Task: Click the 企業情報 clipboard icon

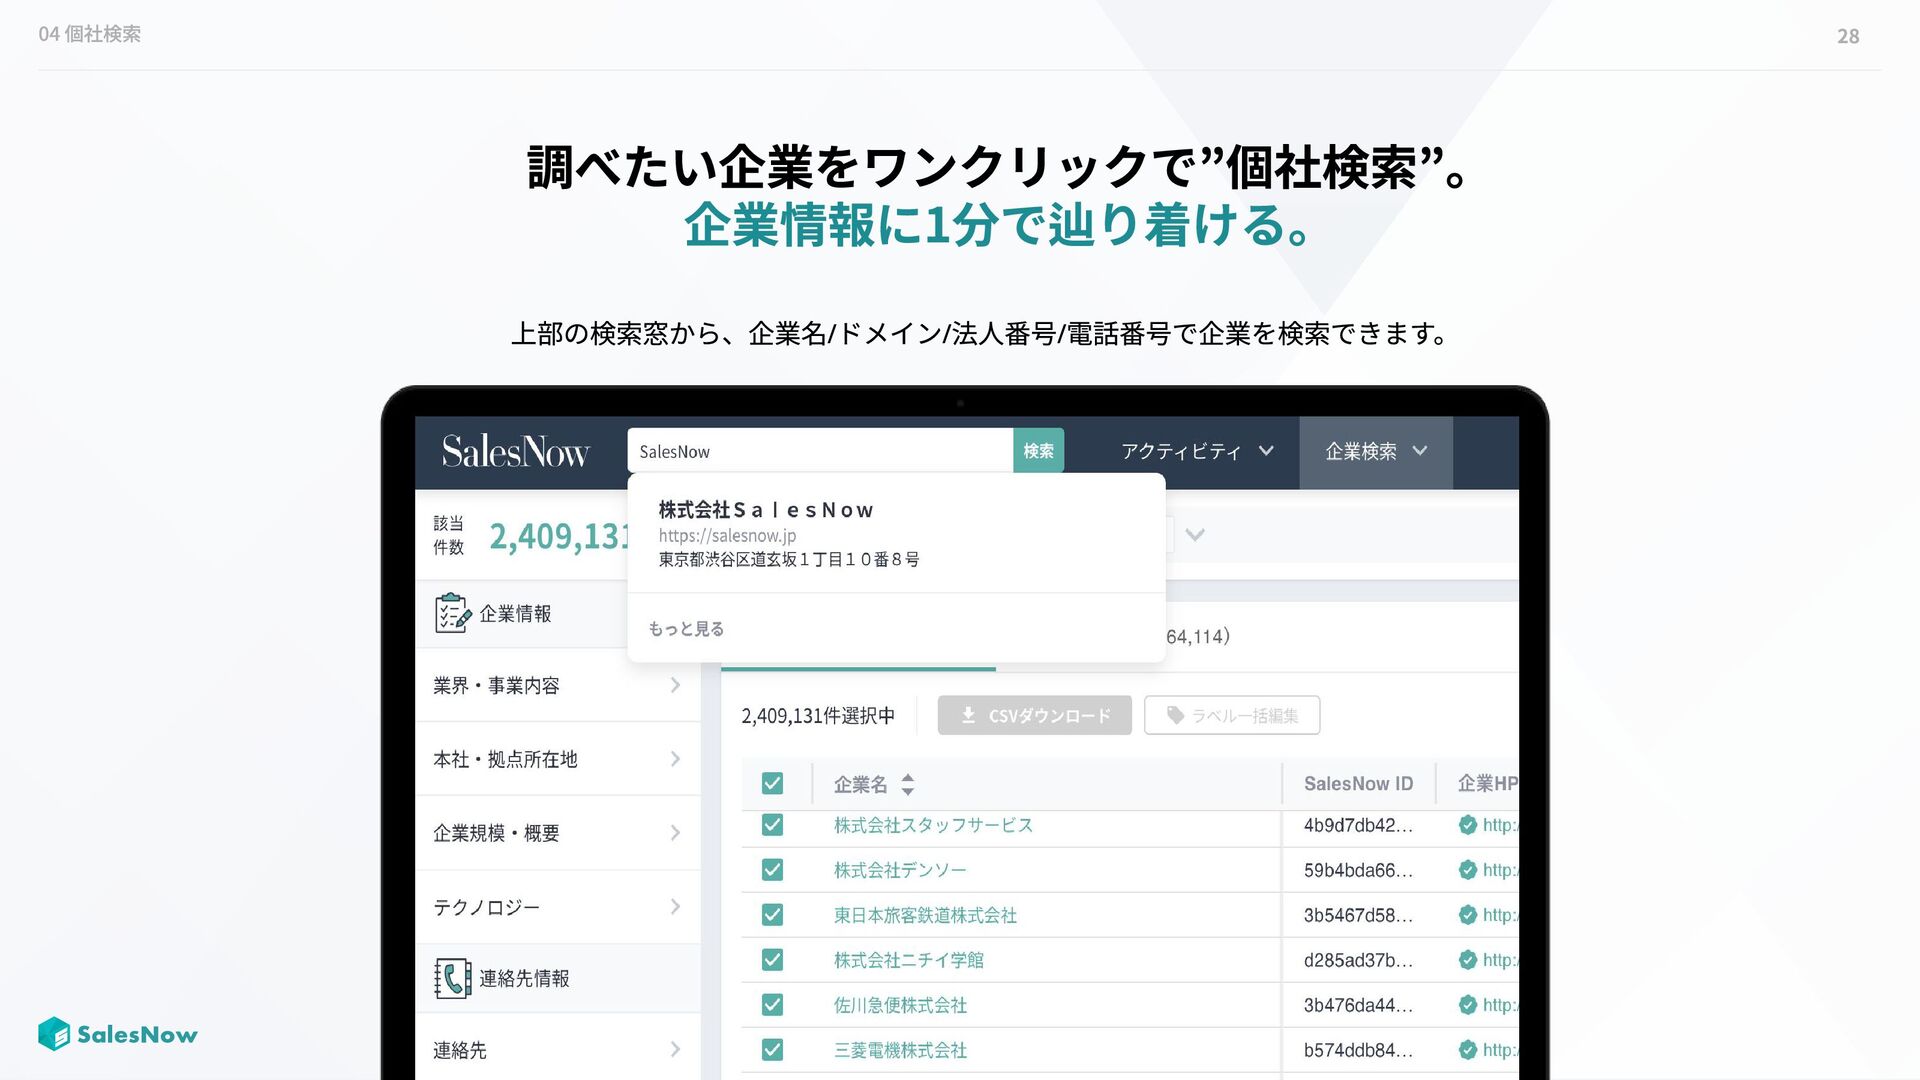Action: tap(453, 613)
